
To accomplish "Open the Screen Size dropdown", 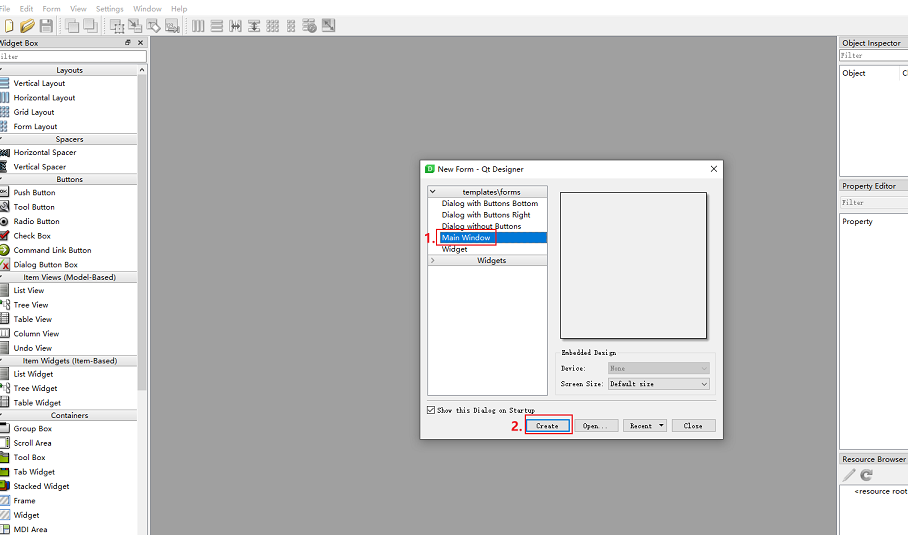I will 658,384.
